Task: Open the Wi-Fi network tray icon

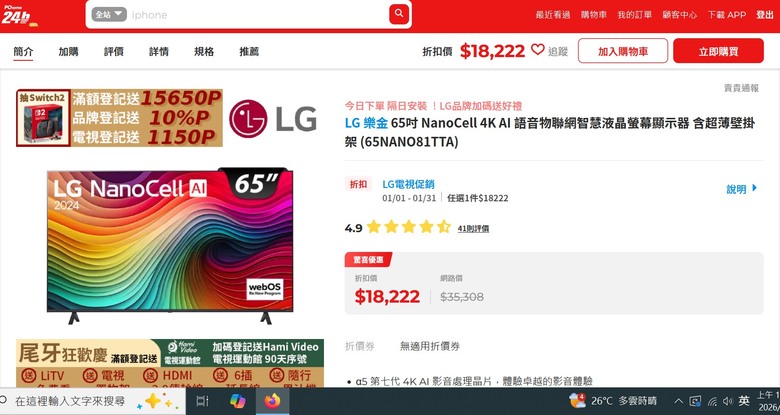Action: tap(712, 401)
